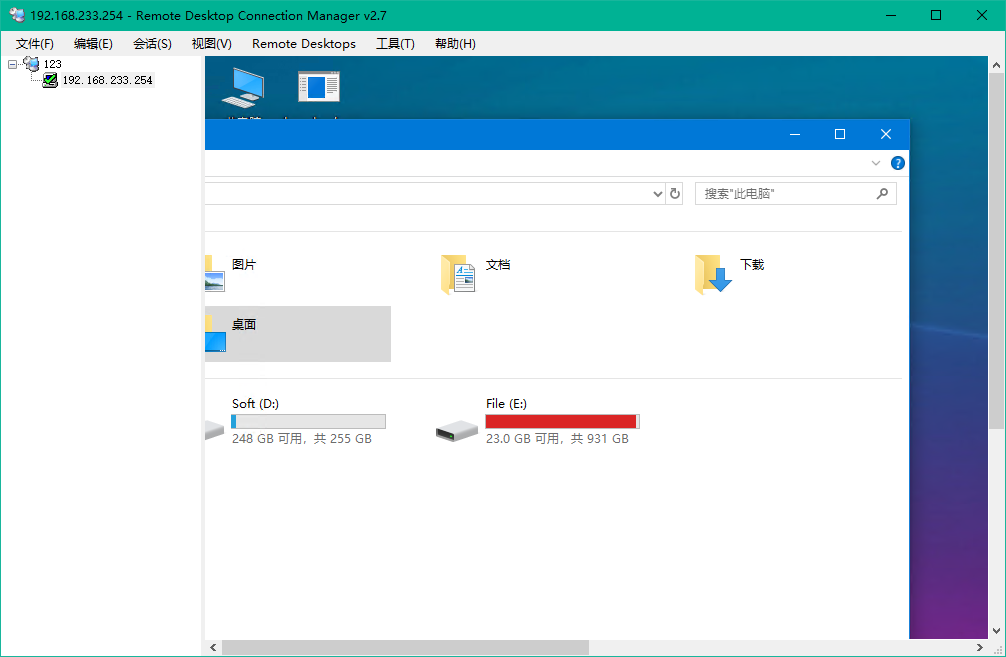This screenshot has height=657, width=1006.
Task: Open the Soft (D:) drive icon
Action: tap(214, 430)
